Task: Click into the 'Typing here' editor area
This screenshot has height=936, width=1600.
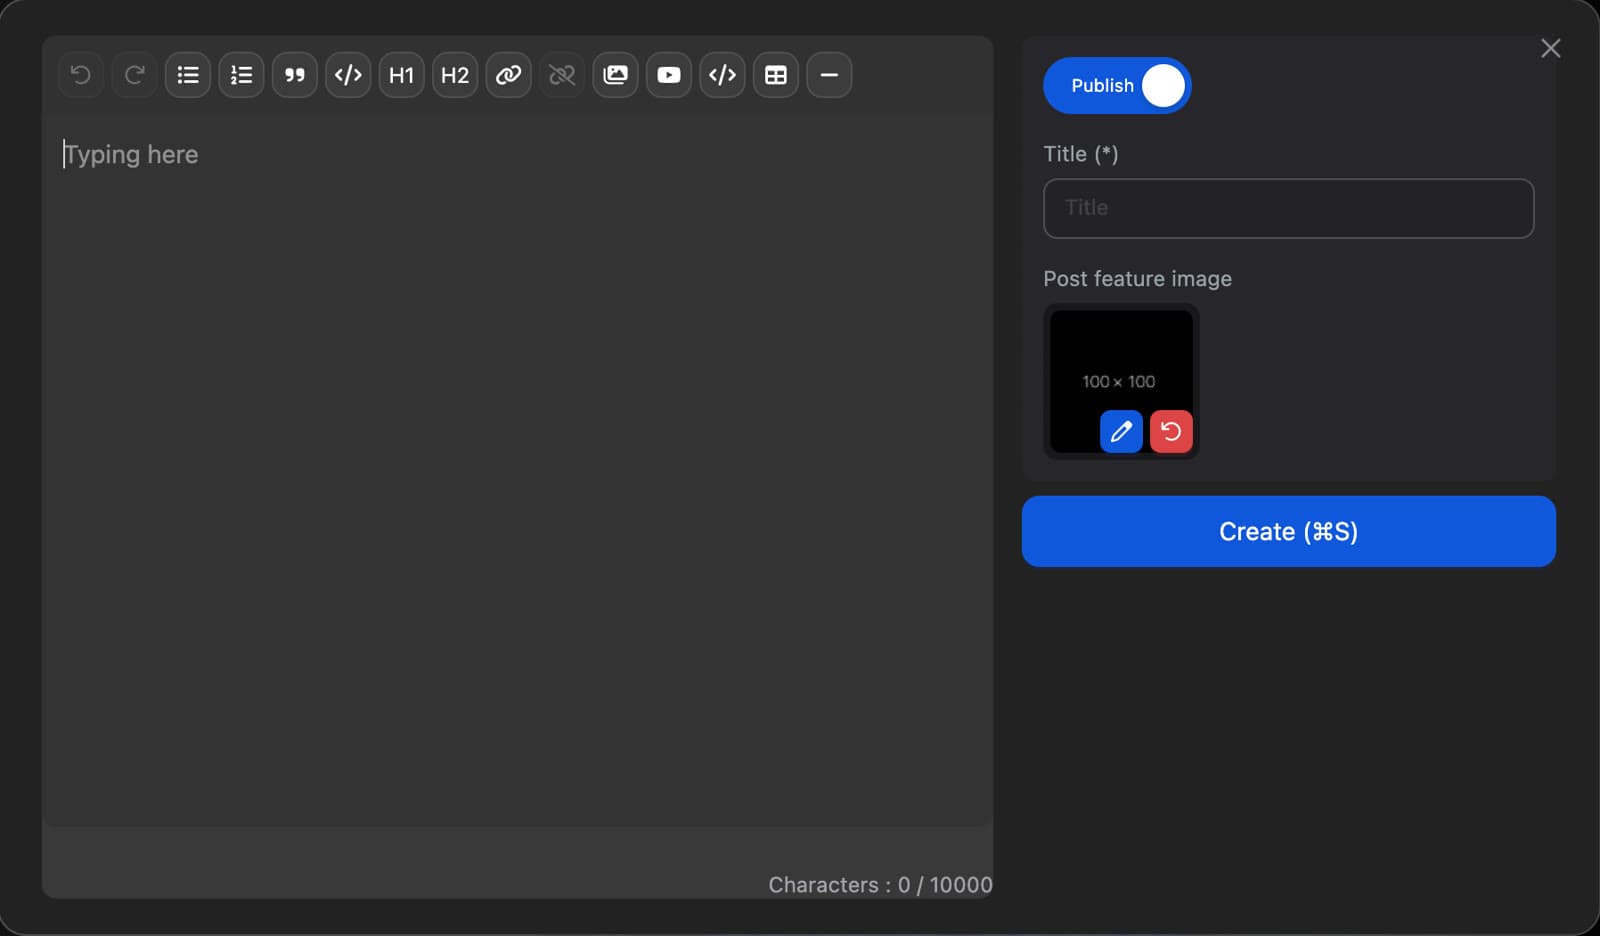Action: click(x=517, y=470)
